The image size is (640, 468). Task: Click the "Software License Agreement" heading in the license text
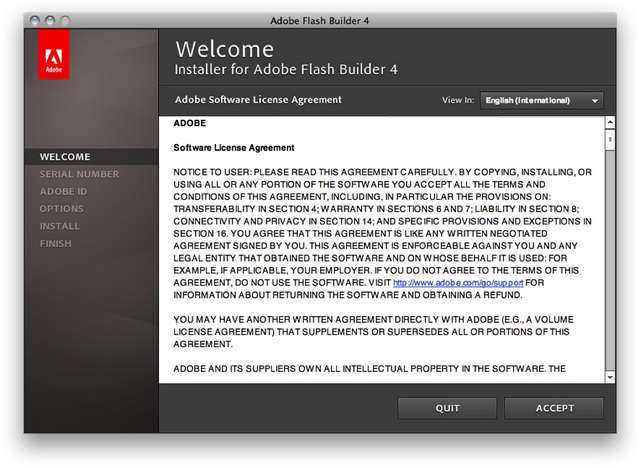click(x=233, y=148)
